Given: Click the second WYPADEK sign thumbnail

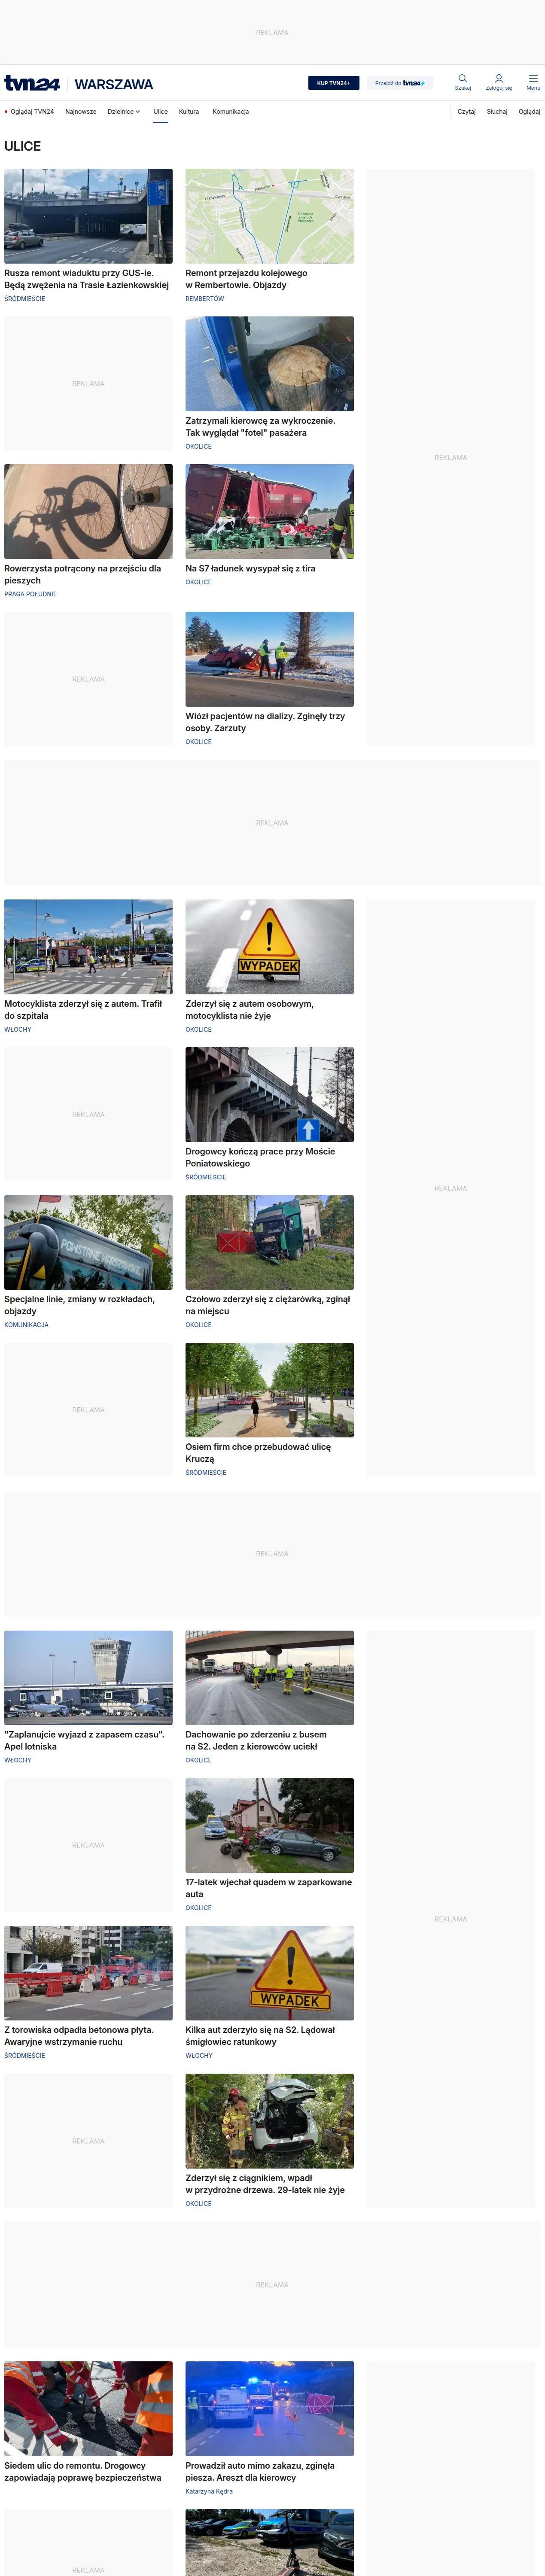Looking at the screenshot, I should [269, 1973].
